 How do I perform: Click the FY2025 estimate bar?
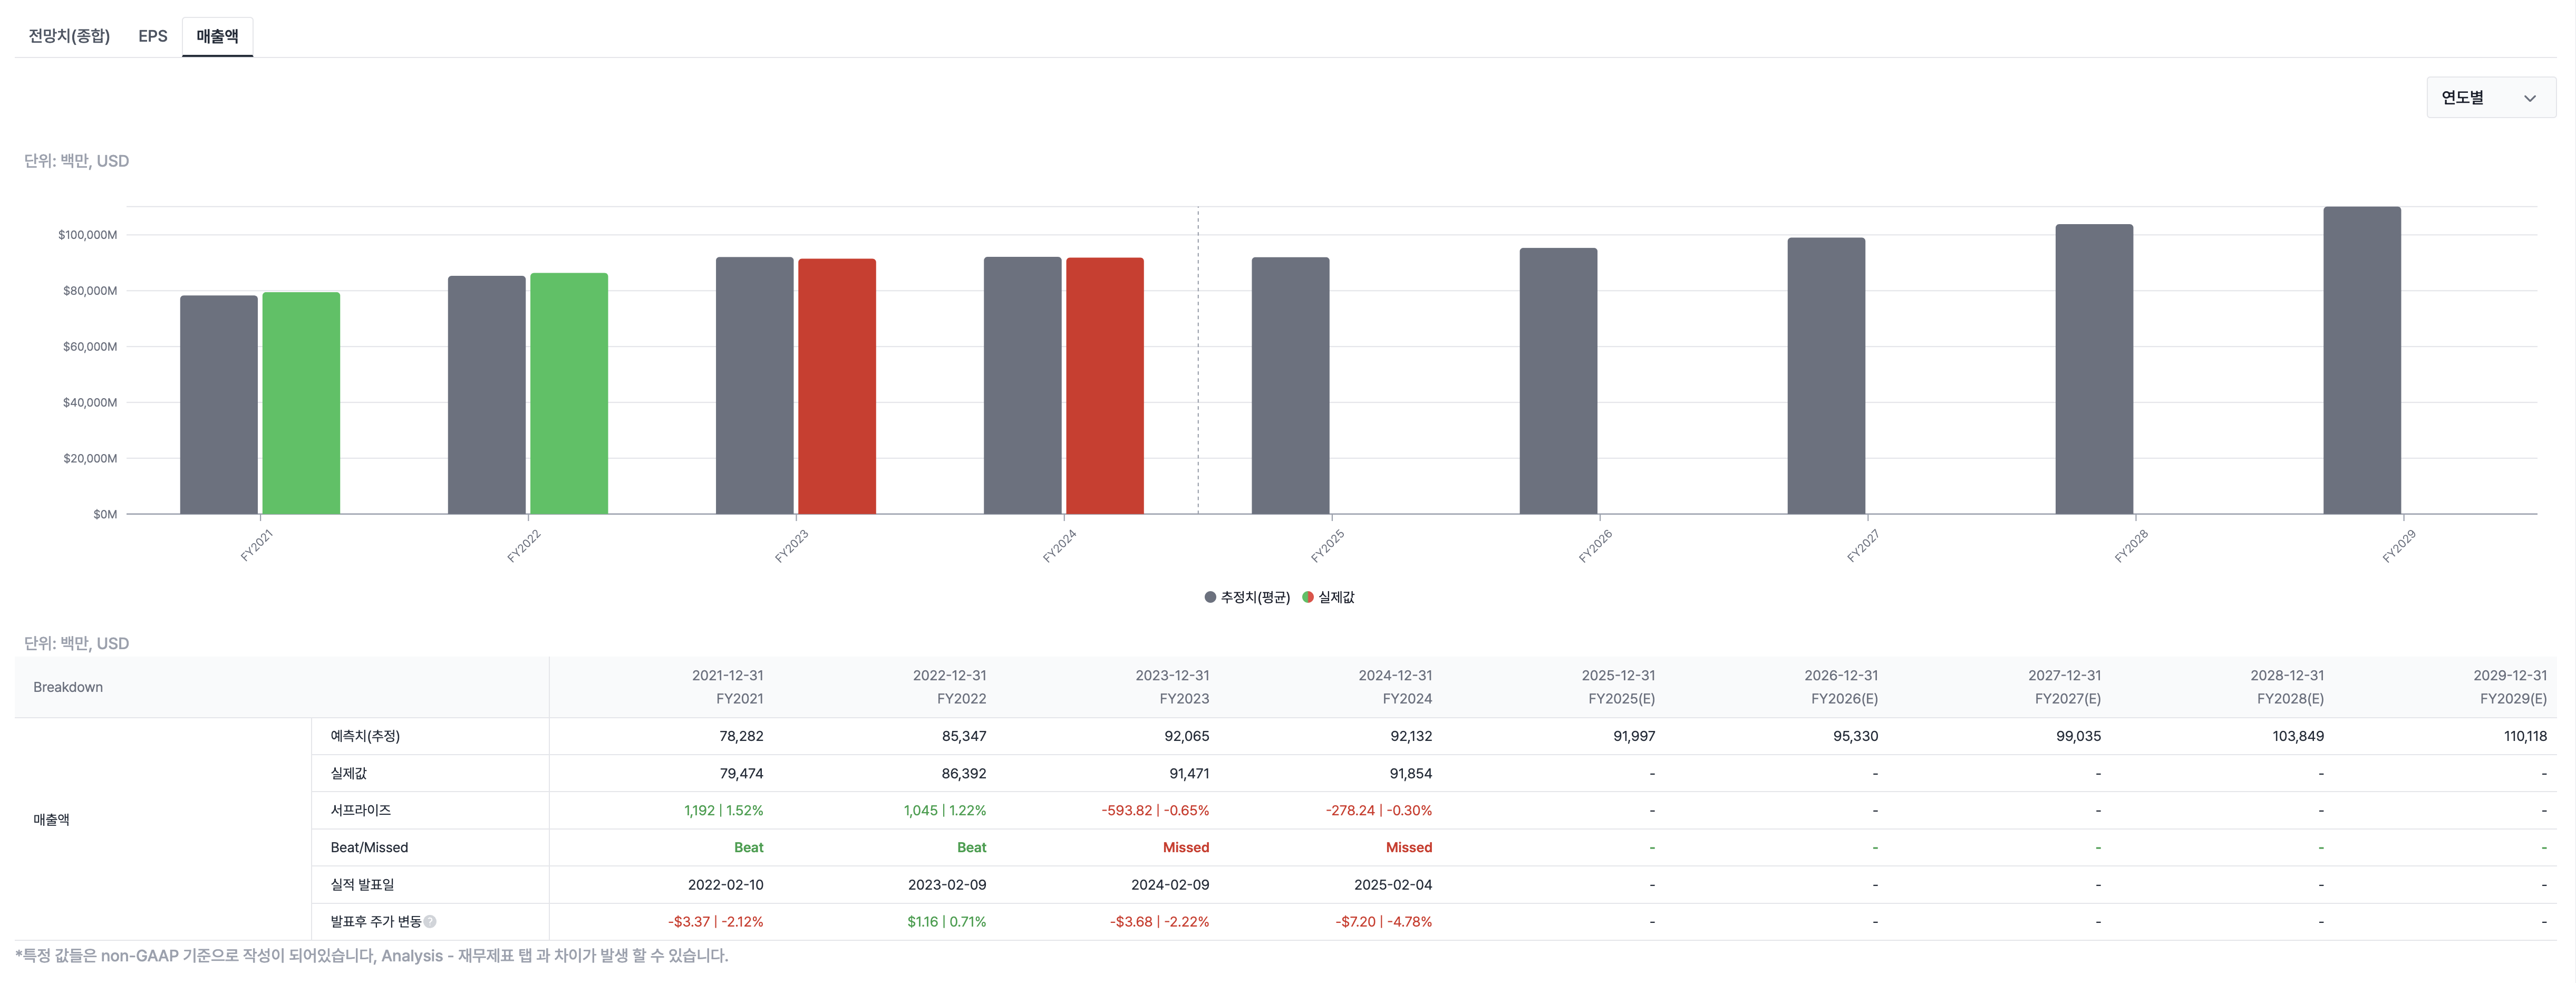[1290, 386]
